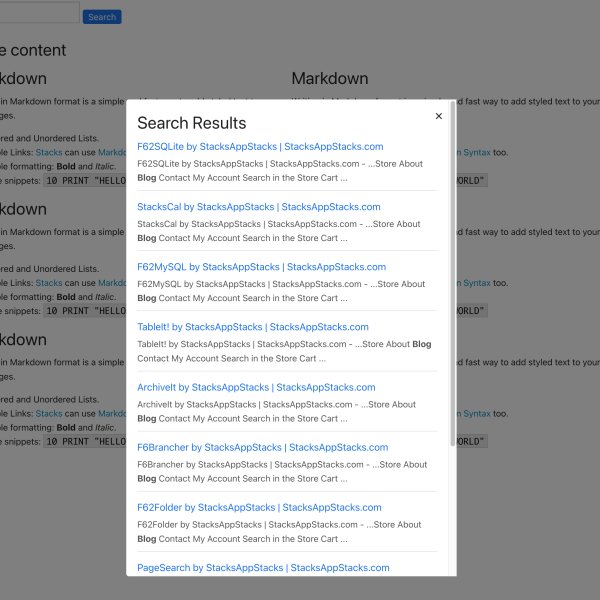Screen dimensions: 600x600
Task: Open the ArchiveIt by StacksAppStacks result
Action: click(x=256, y=387)
